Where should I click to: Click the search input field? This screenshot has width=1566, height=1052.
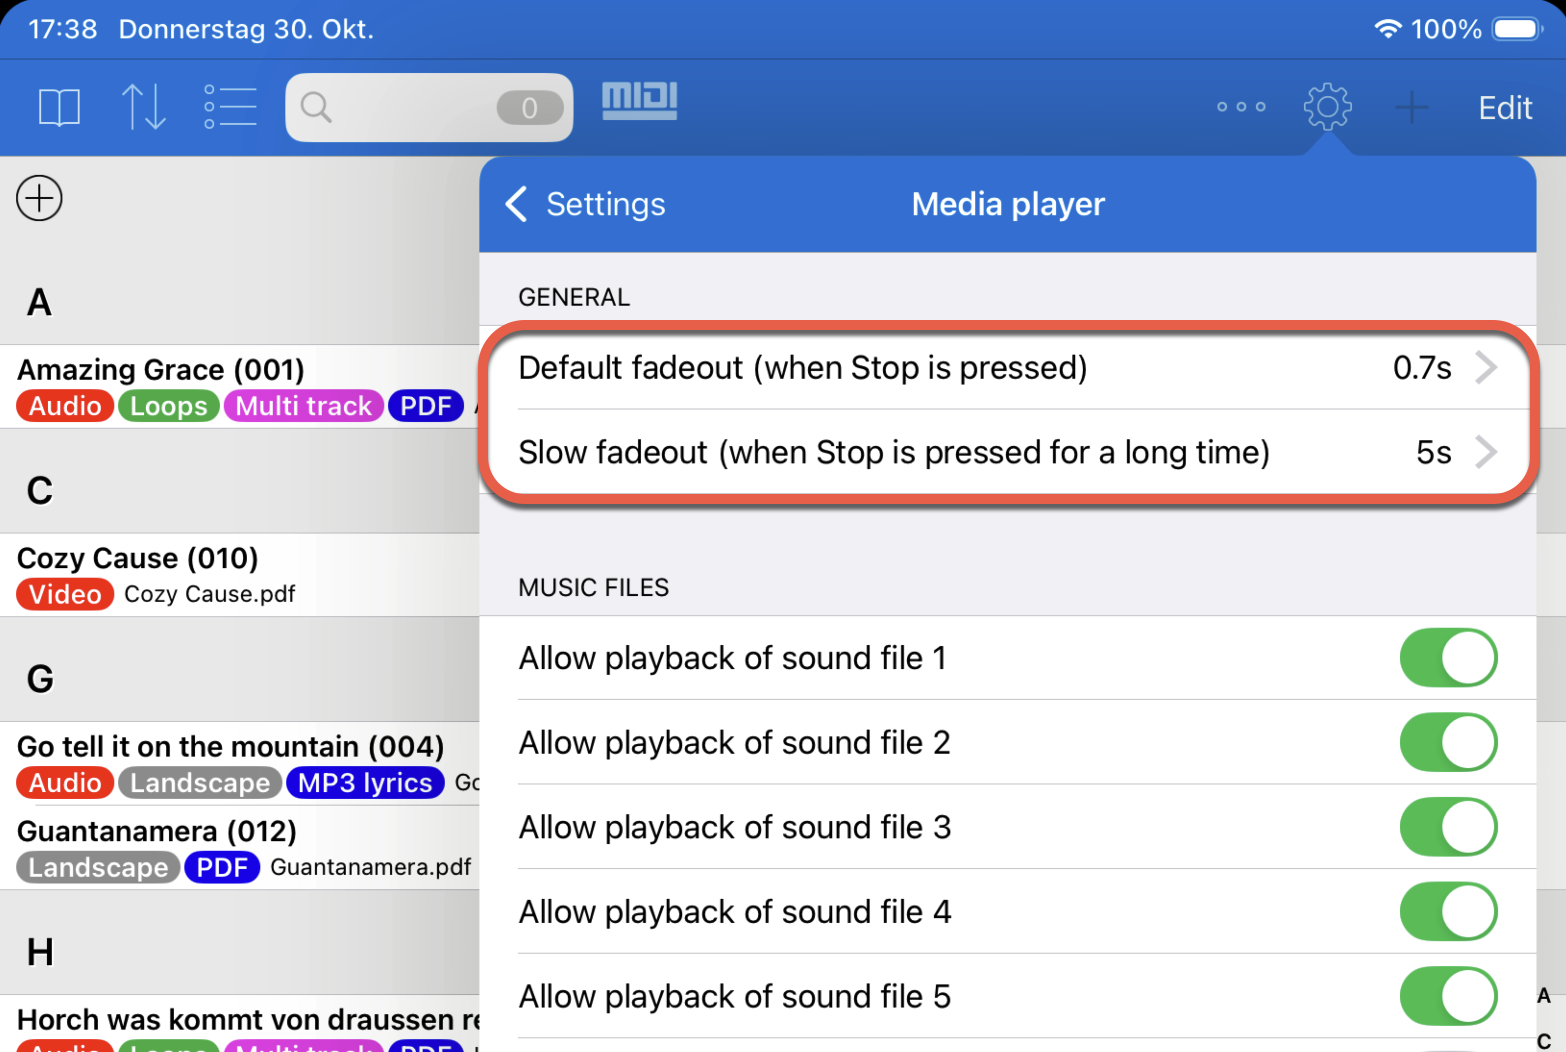coord(410,107)
